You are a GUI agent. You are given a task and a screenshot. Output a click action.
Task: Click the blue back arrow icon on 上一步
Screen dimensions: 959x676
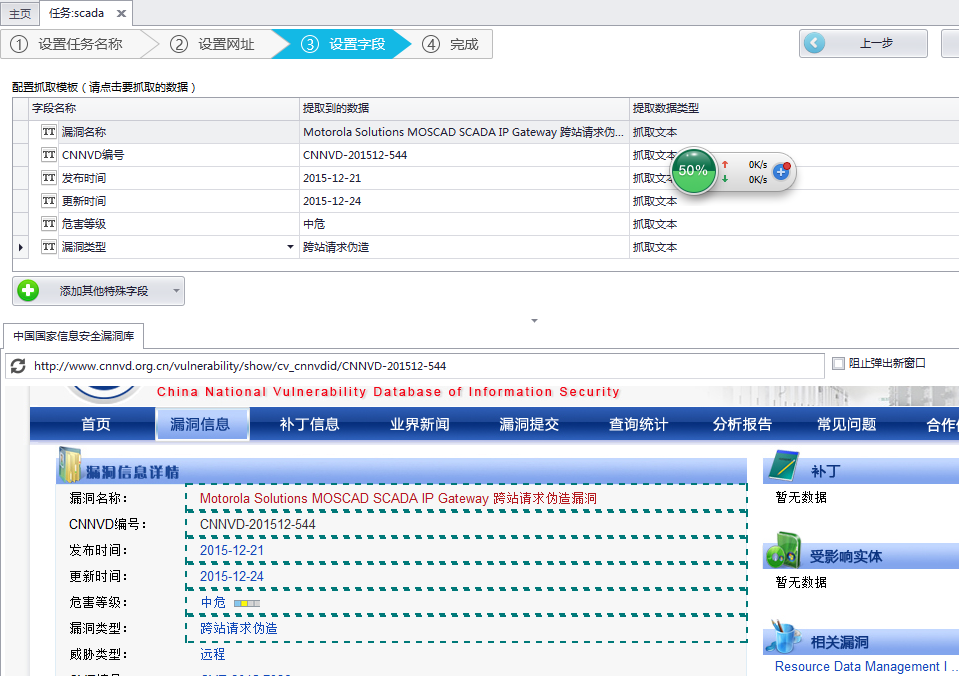coord(814,43)
